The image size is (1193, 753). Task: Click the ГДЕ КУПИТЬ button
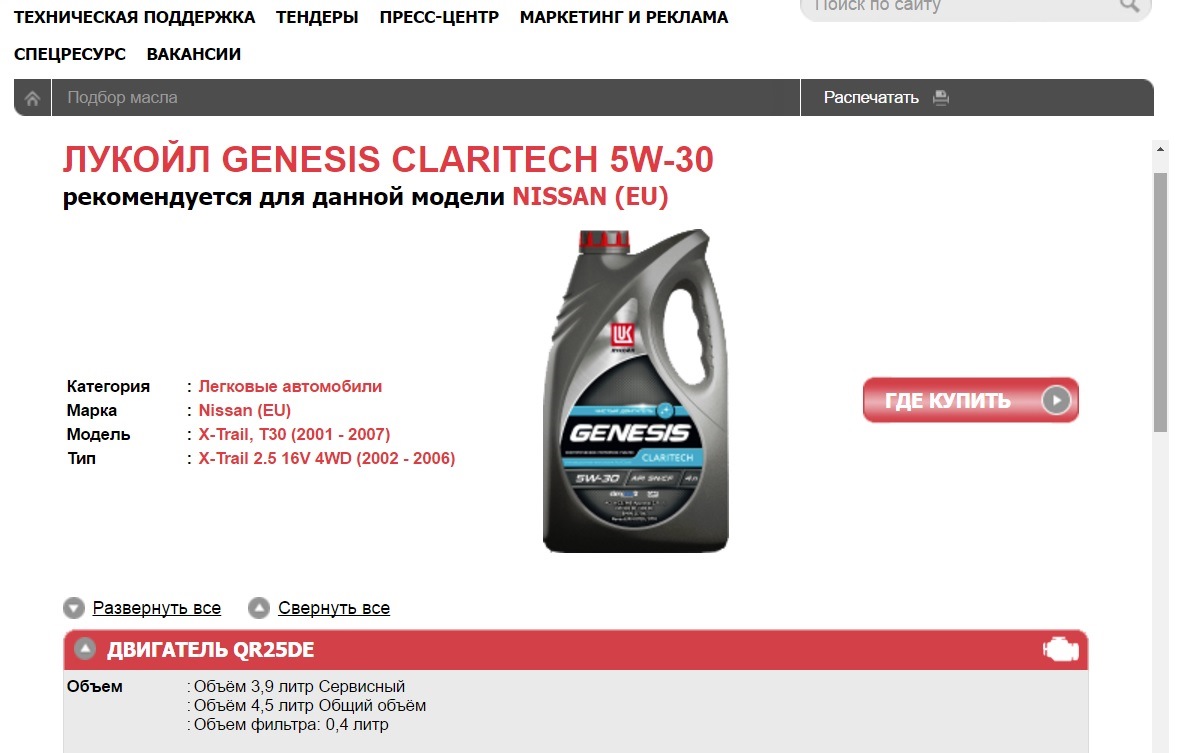pos(971,400)
